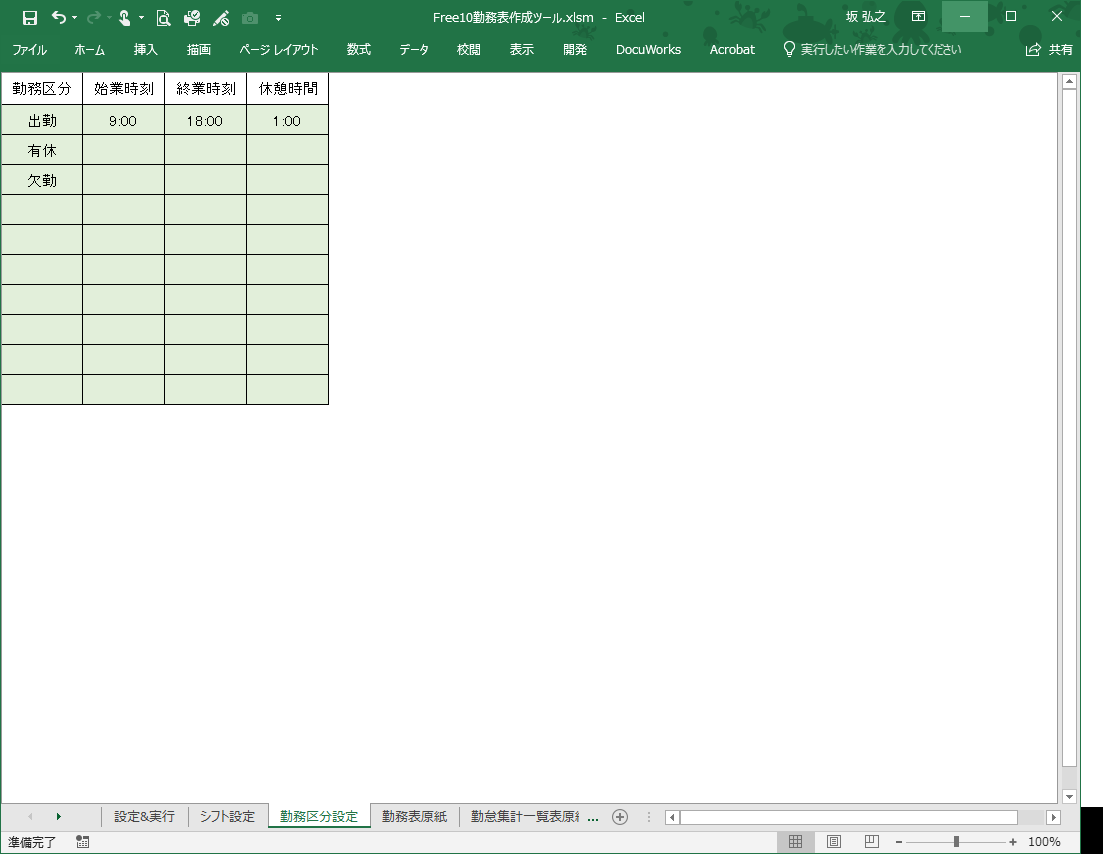The height and width of the screenshot is (854, 1103).
Task: Click the 共有 share button
Action: pyautogui.click(x=1049, y=50)
